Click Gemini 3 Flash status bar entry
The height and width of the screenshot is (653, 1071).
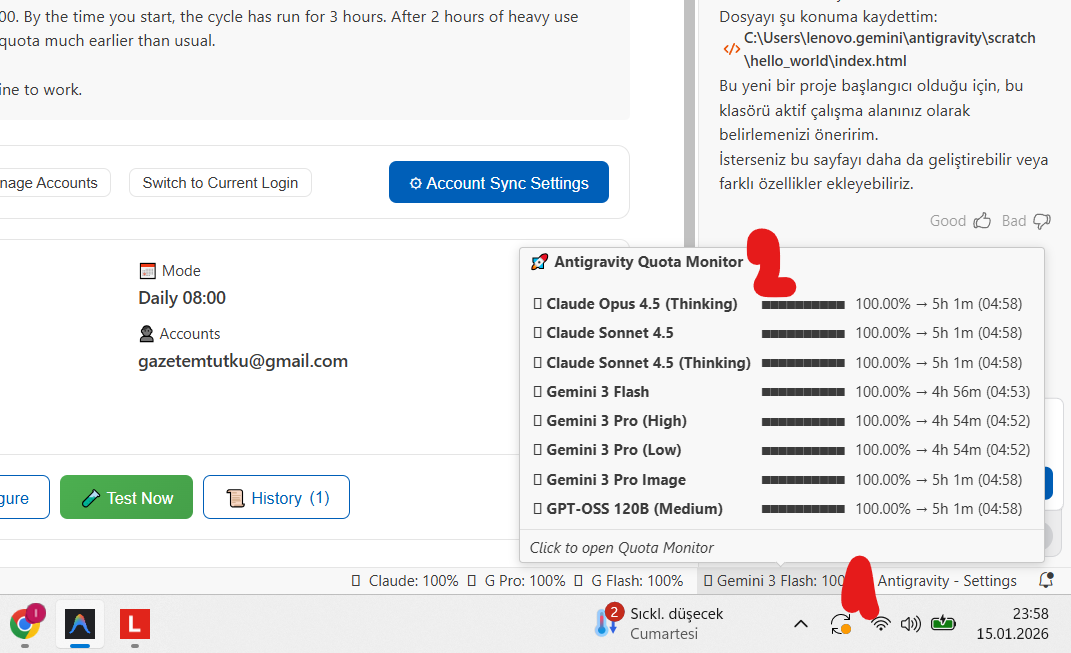[775, 581]
